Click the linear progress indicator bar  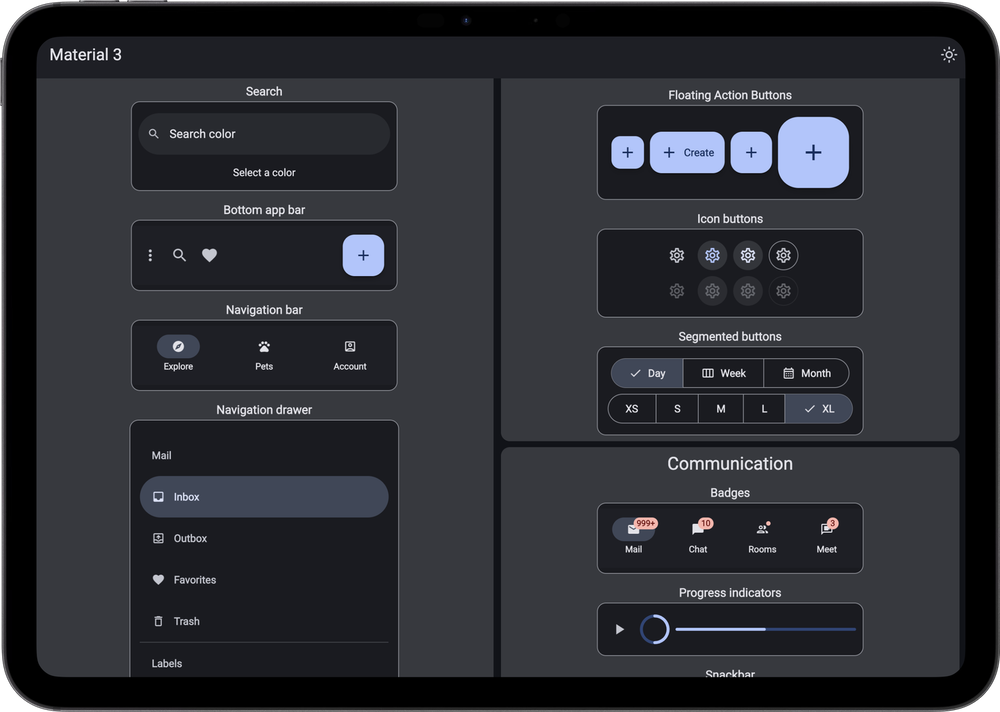point(765,629)
